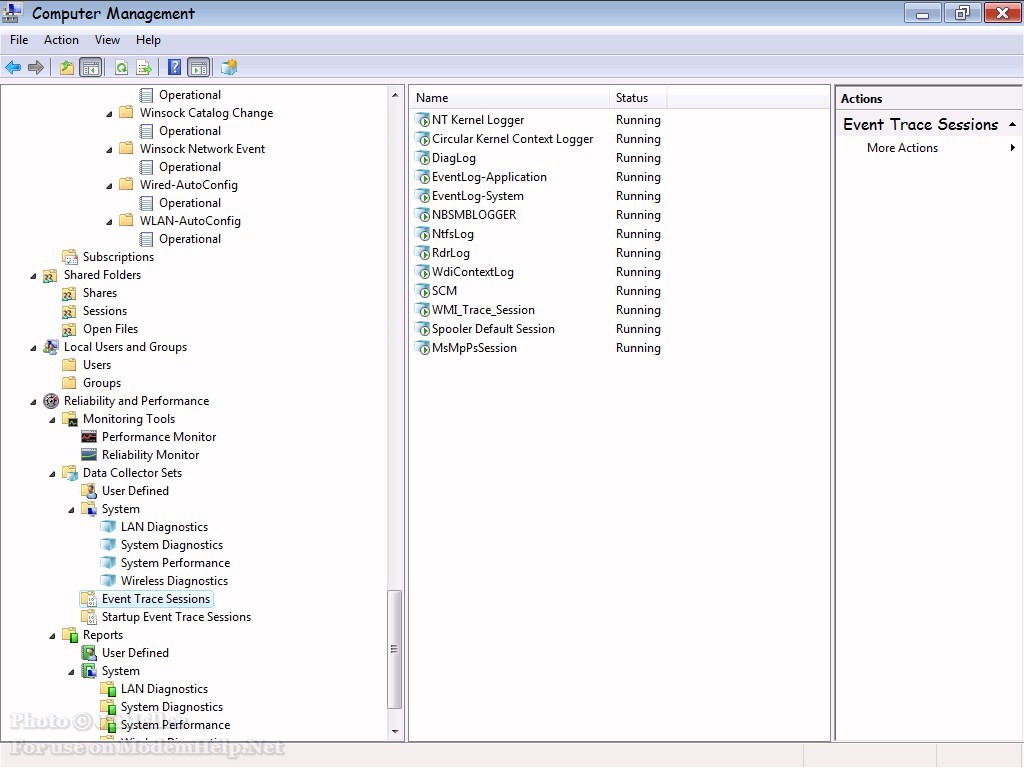The height and width of the screenshot is (768, 1024).
Task: Open the View menu
Action: (x=107, y=40)
